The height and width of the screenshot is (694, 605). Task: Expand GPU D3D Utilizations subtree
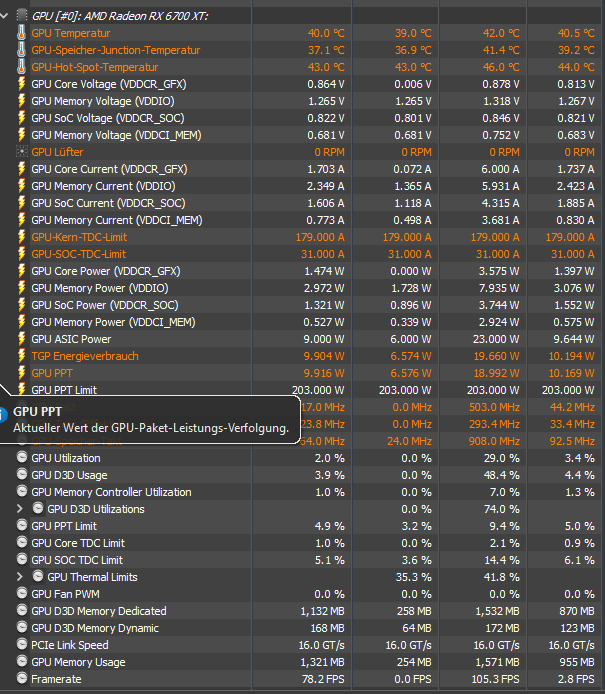[x=19, y=509]
